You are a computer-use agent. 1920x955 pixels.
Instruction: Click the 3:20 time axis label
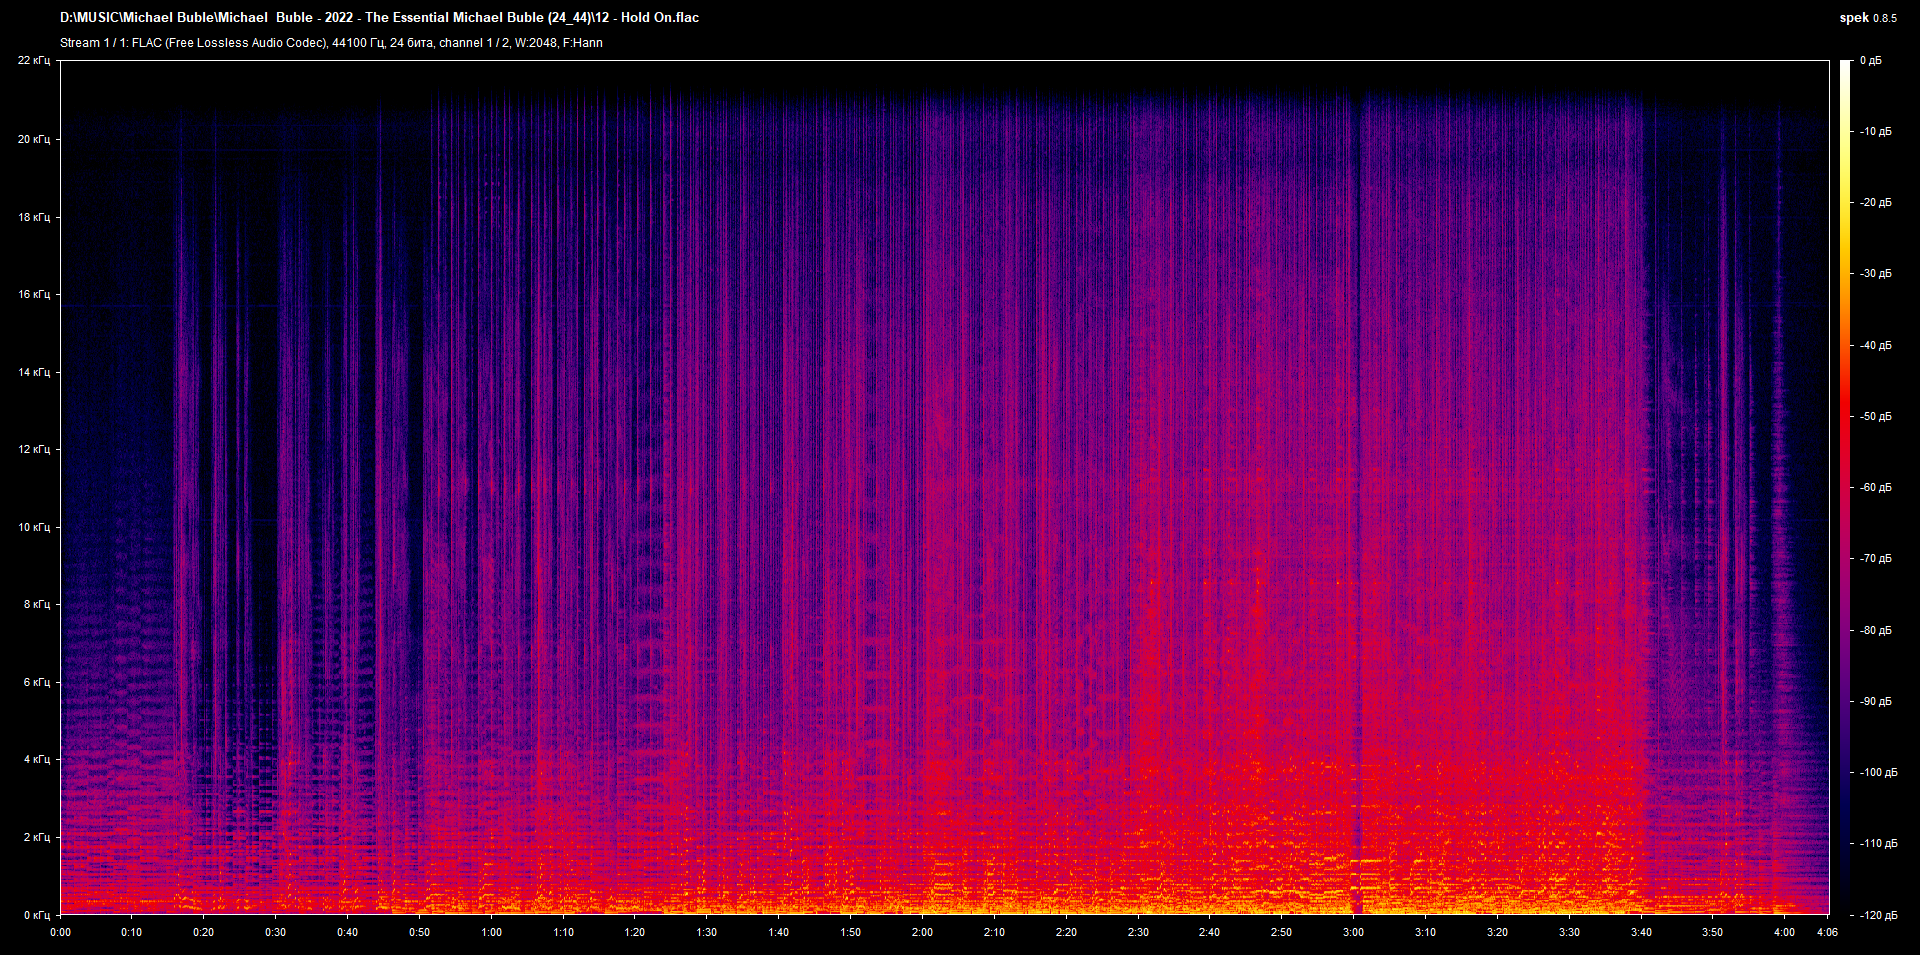(1498, 933)
